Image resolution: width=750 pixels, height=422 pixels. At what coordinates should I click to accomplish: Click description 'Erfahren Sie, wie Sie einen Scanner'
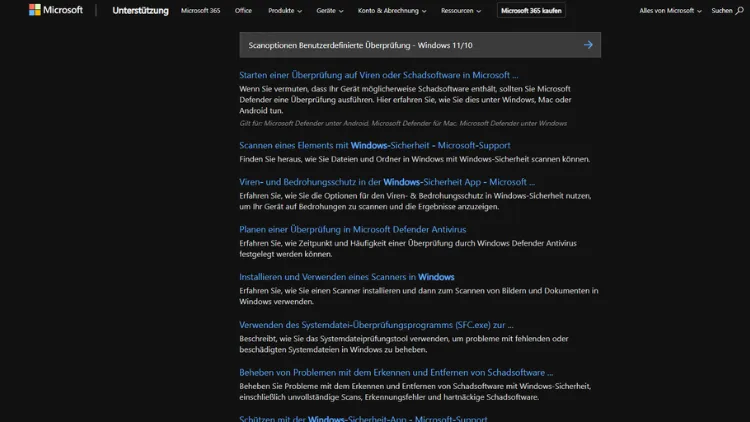pyautogui.click(x=419, y=296)
